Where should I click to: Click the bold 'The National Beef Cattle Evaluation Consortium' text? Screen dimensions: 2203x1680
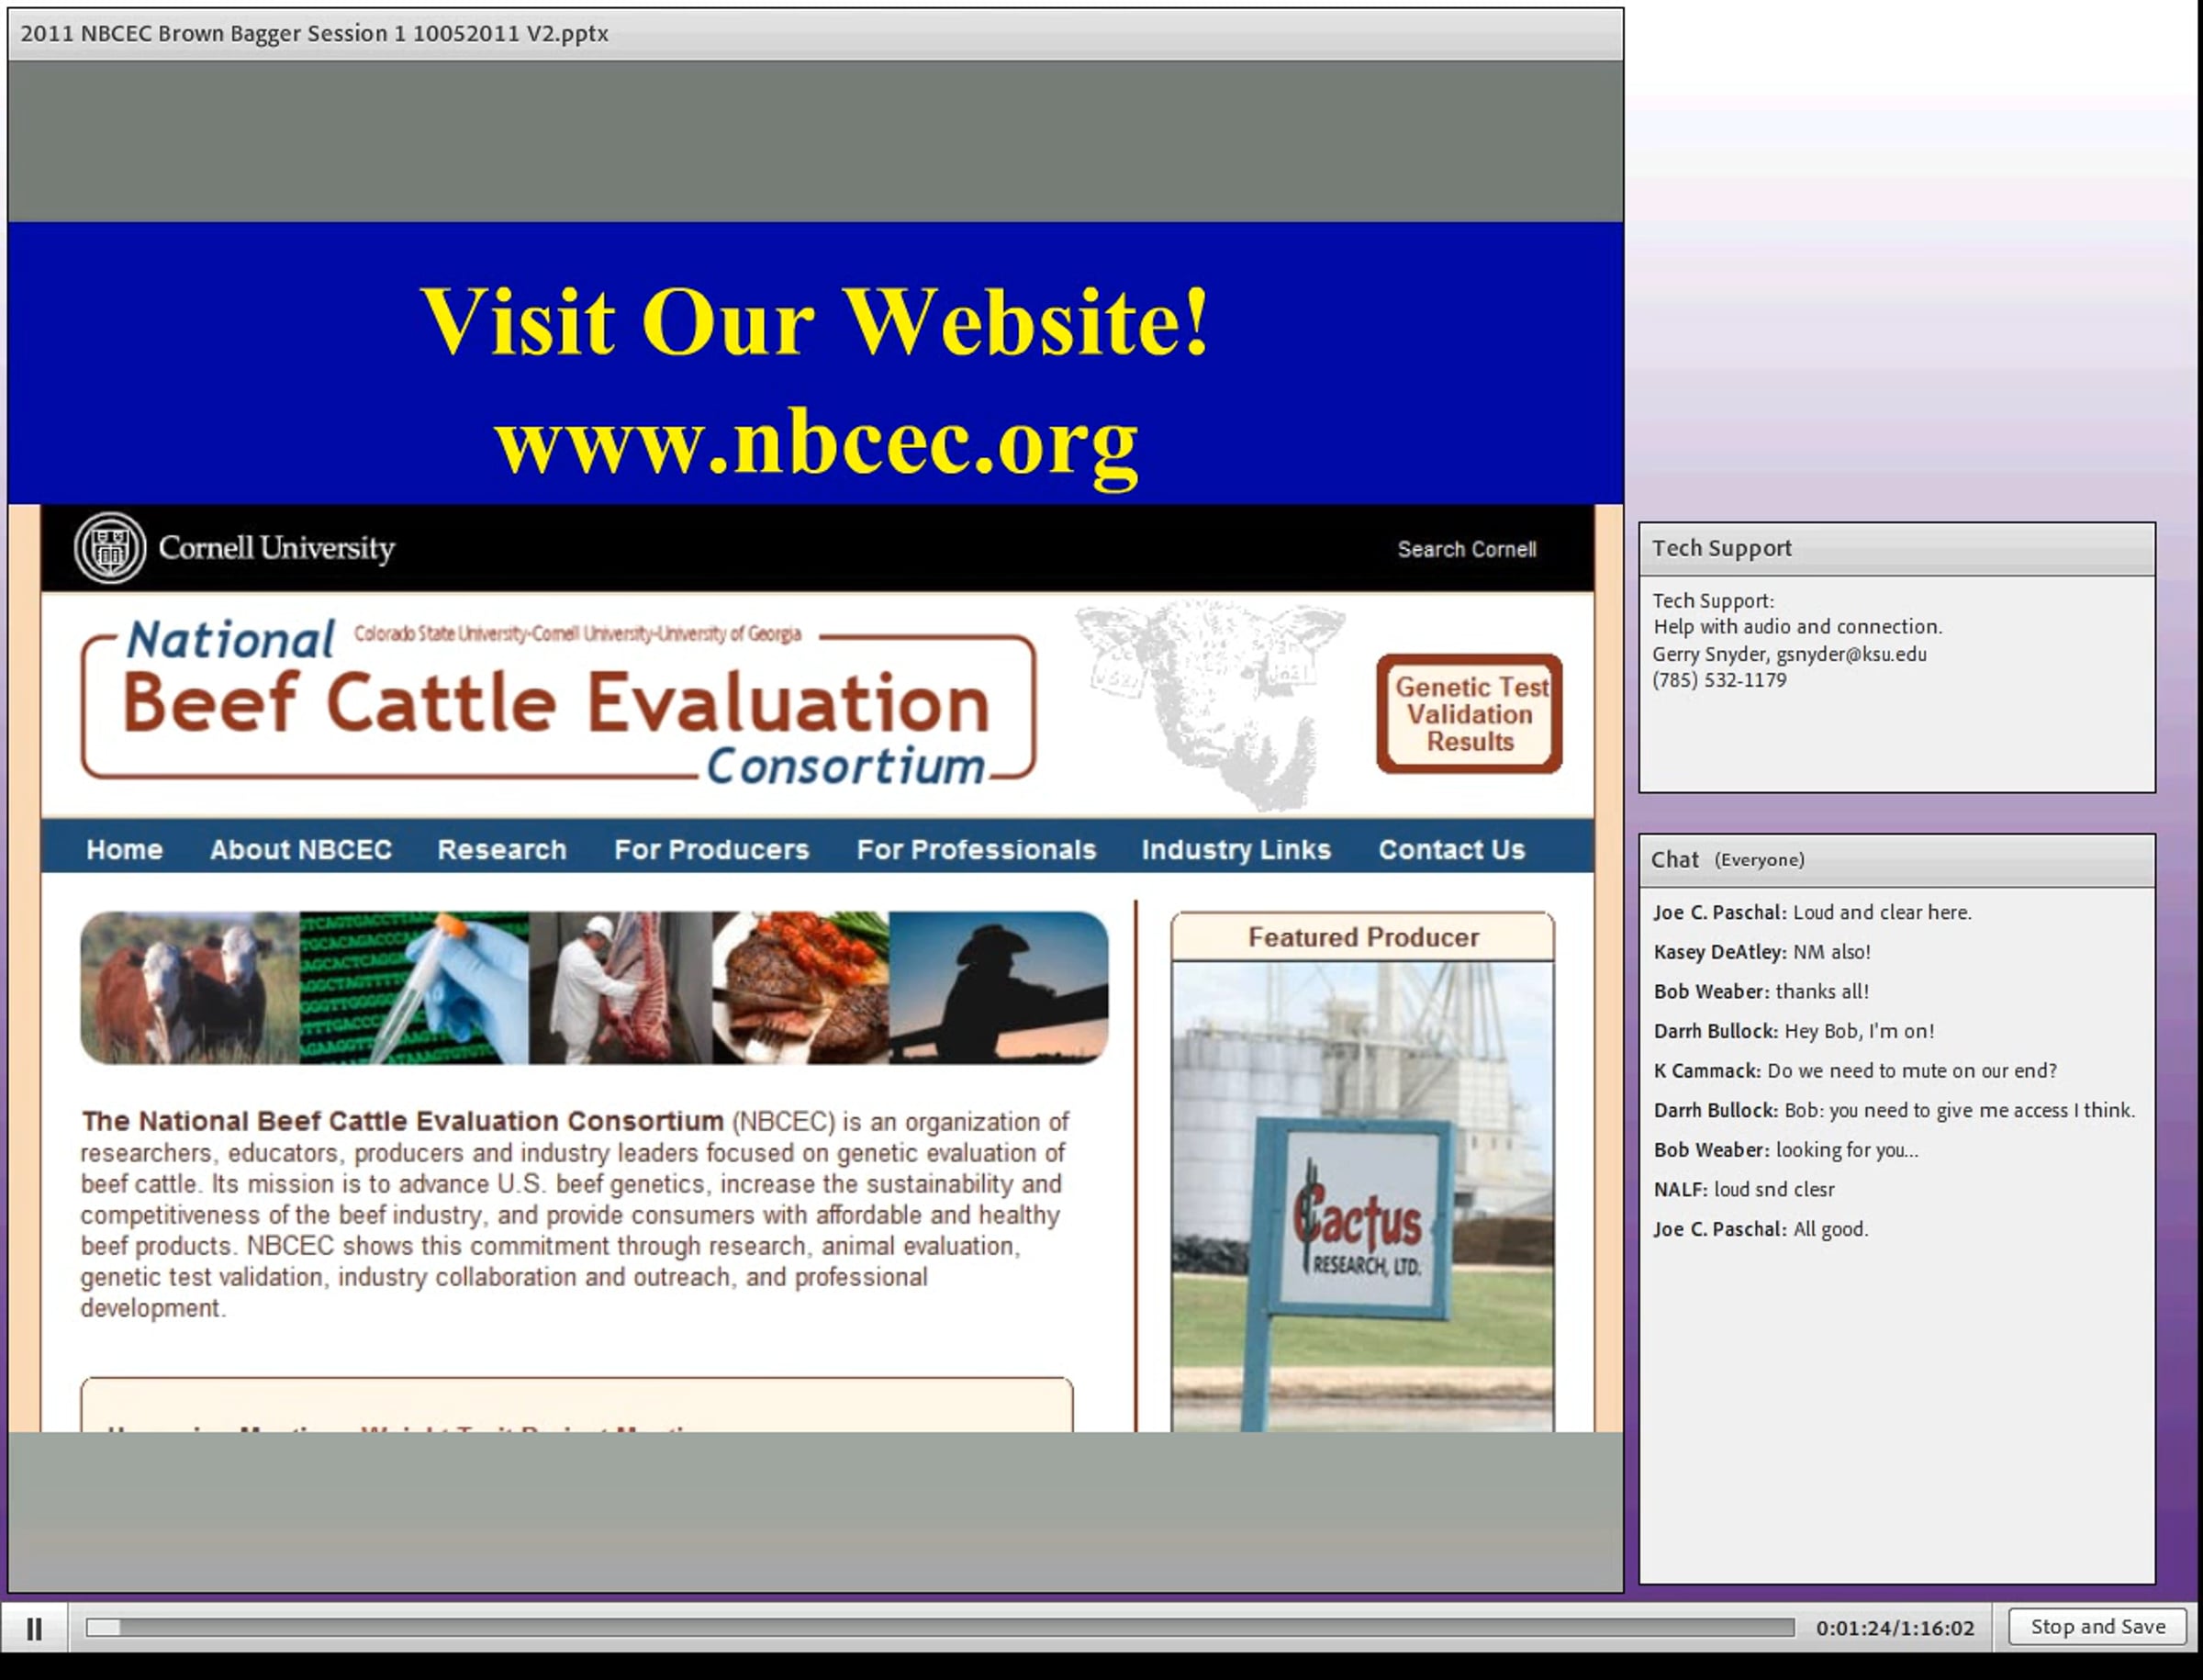[x=402, y=1121]
